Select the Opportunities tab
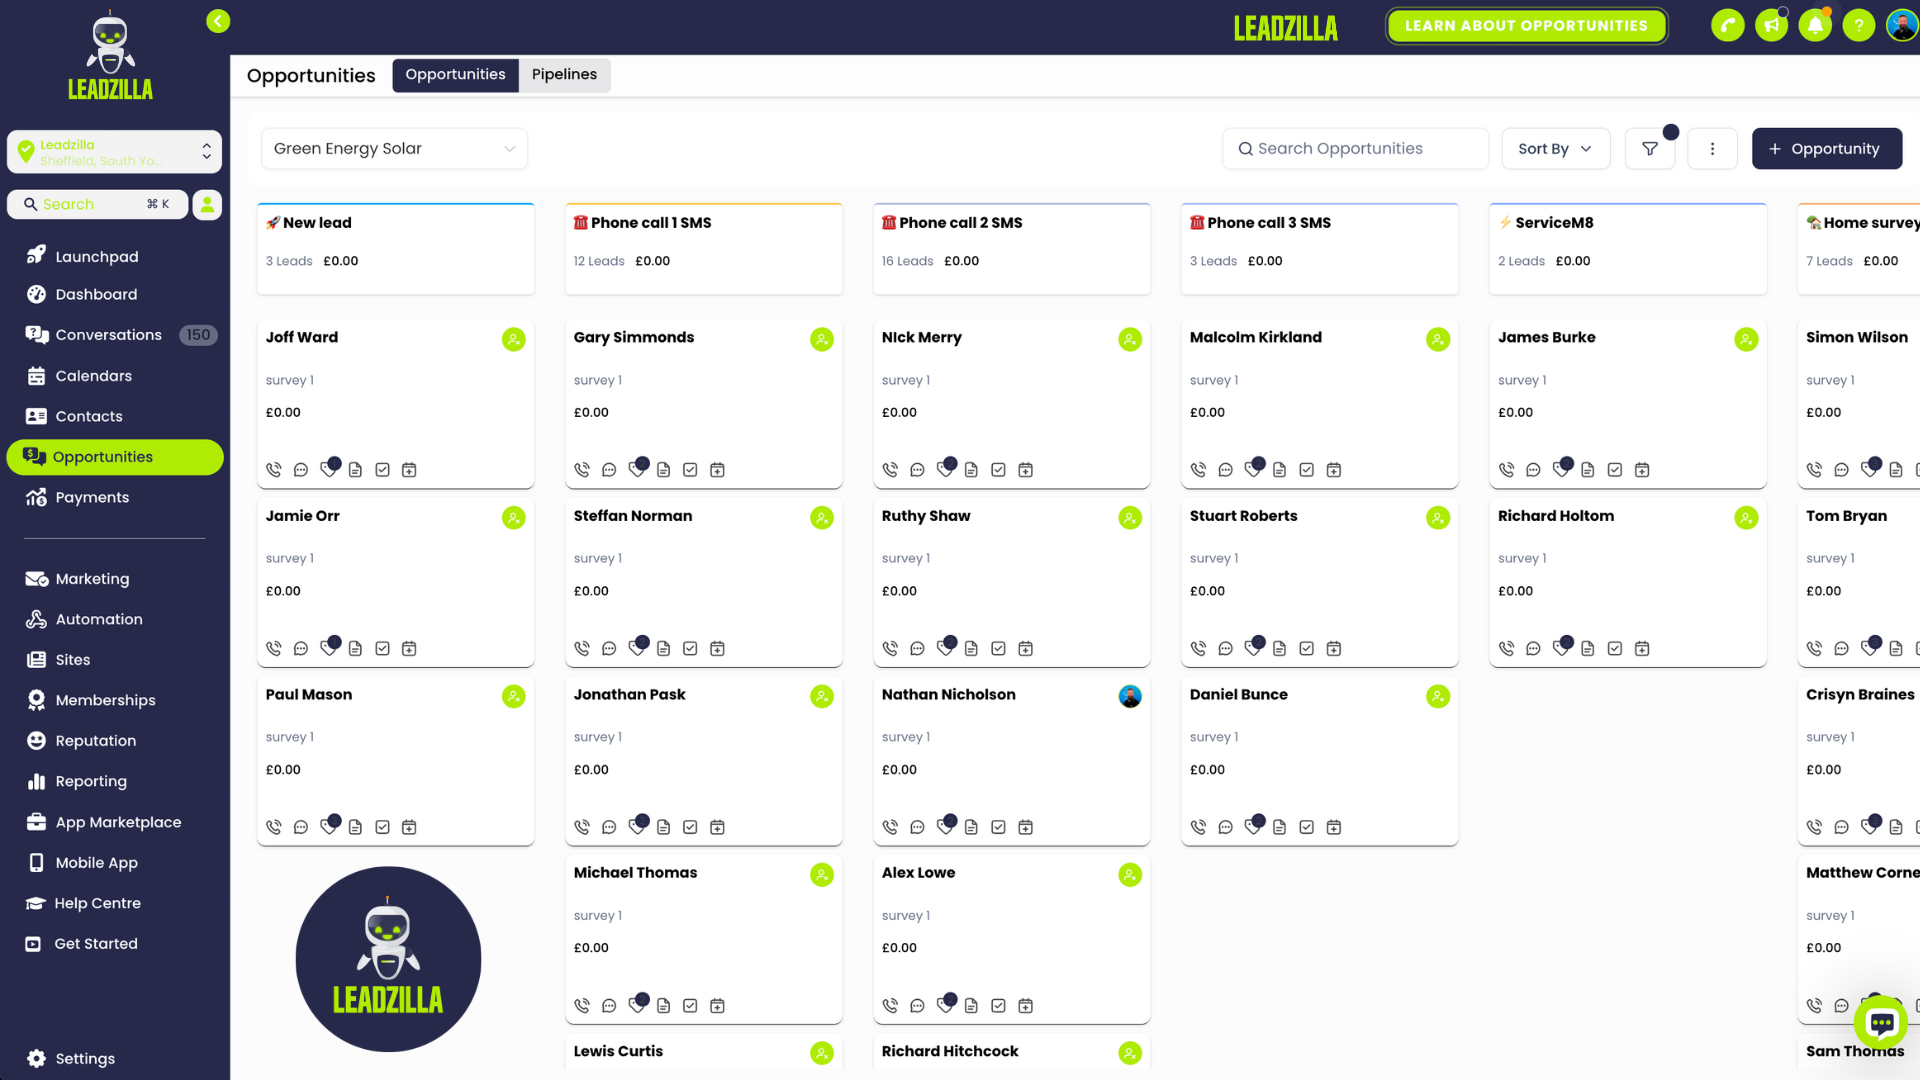 [454, 74]
